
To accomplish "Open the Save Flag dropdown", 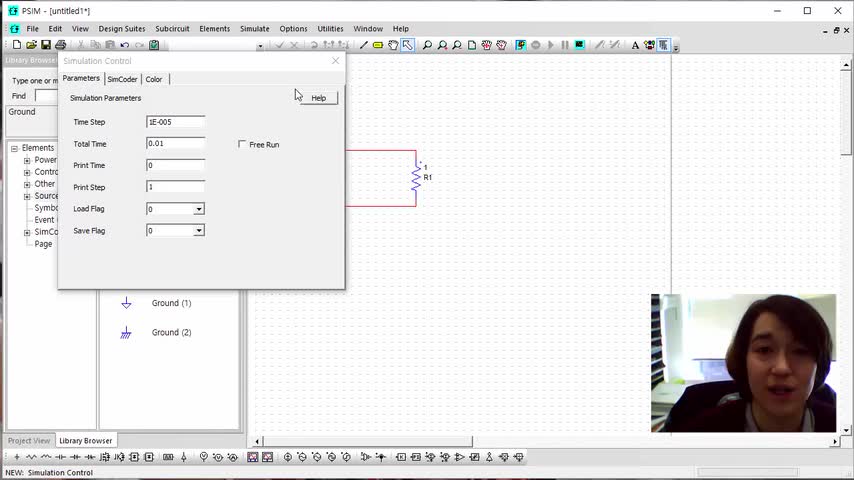I will point(199,231).
